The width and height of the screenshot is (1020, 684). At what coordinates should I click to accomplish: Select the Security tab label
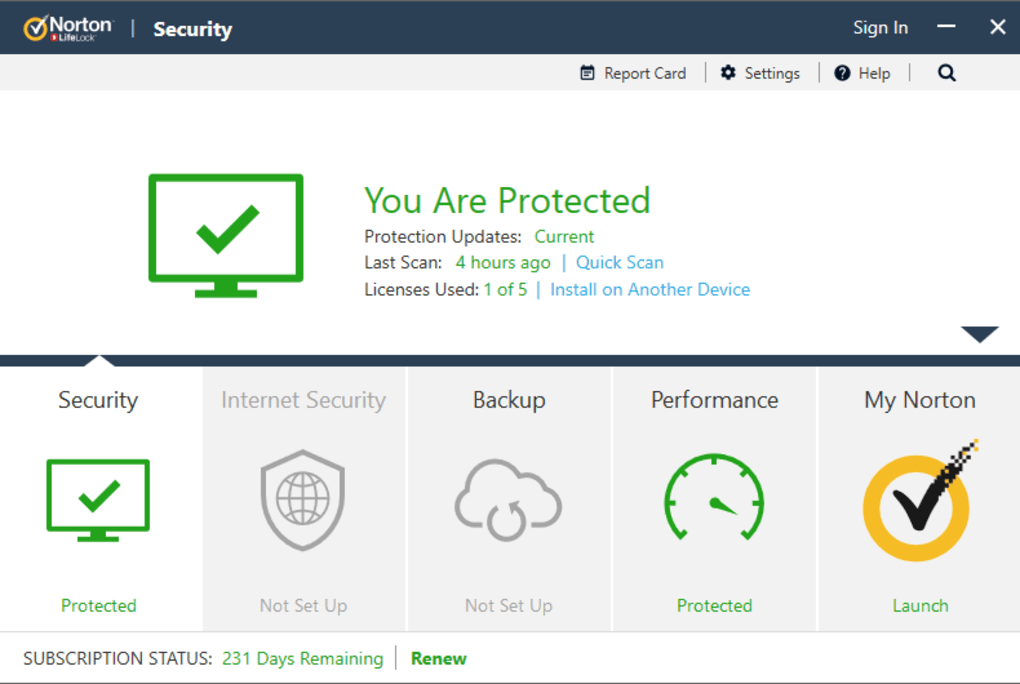coord(98,400)
